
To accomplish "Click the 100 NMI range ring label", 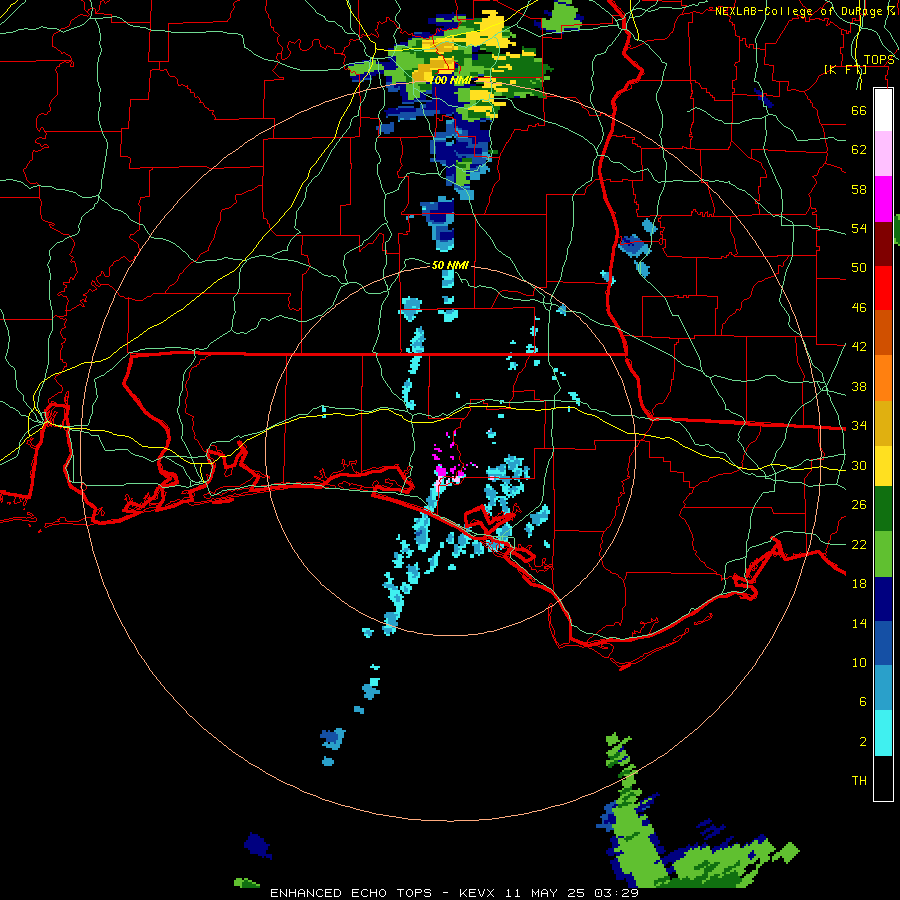I will [451, 80].
